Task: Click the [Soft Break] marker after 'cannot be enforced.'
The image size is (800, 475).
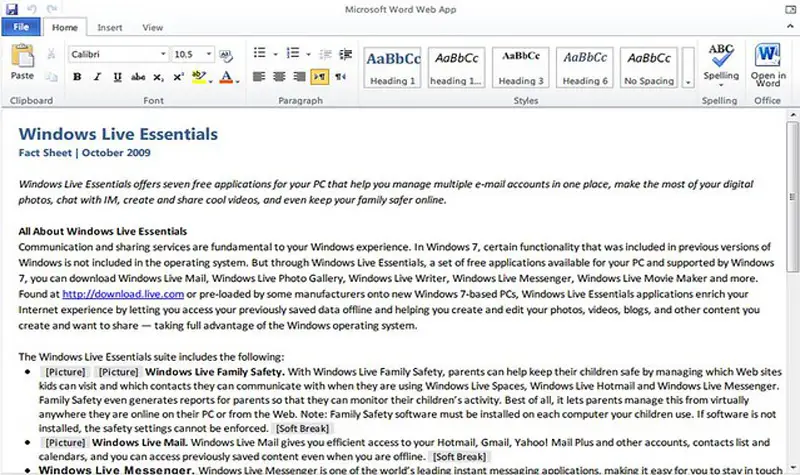Action: point(303,429)
